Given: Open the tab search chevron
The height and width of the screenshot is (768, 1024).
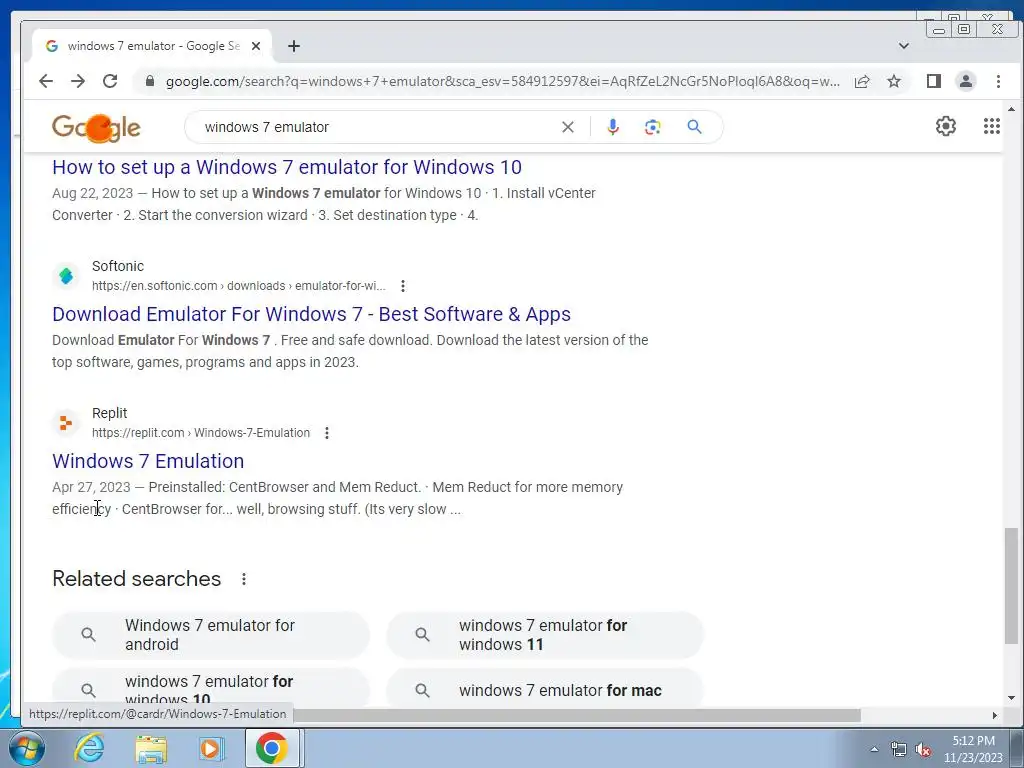Looking at the screenshot, I should click(904, 46).
